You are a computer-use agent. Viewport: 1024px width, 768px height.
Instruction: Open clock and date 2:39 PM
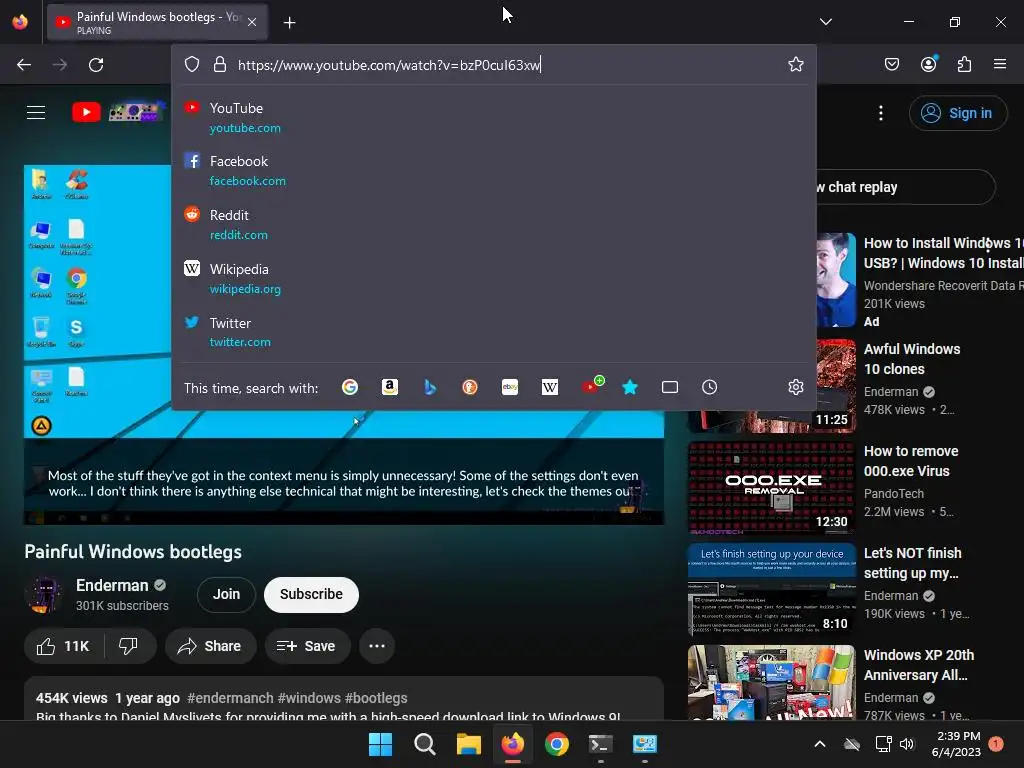click(x=956, y=744)
